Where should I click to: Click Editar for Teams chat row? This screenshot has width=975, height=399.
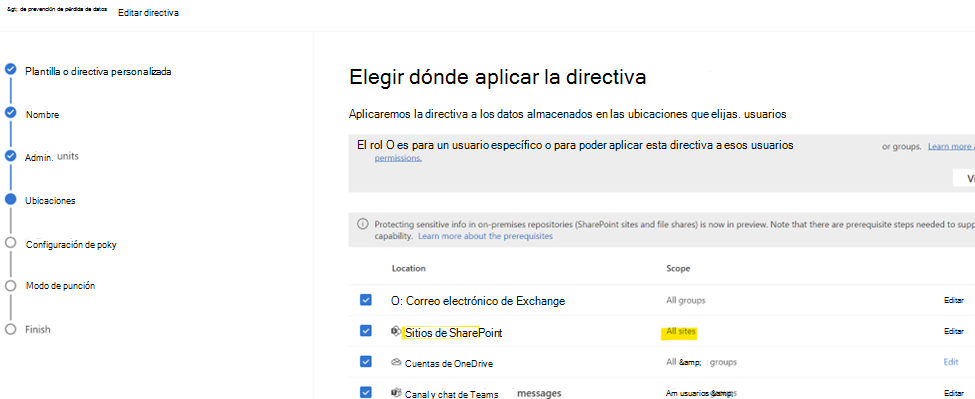(x=953, y=393)
